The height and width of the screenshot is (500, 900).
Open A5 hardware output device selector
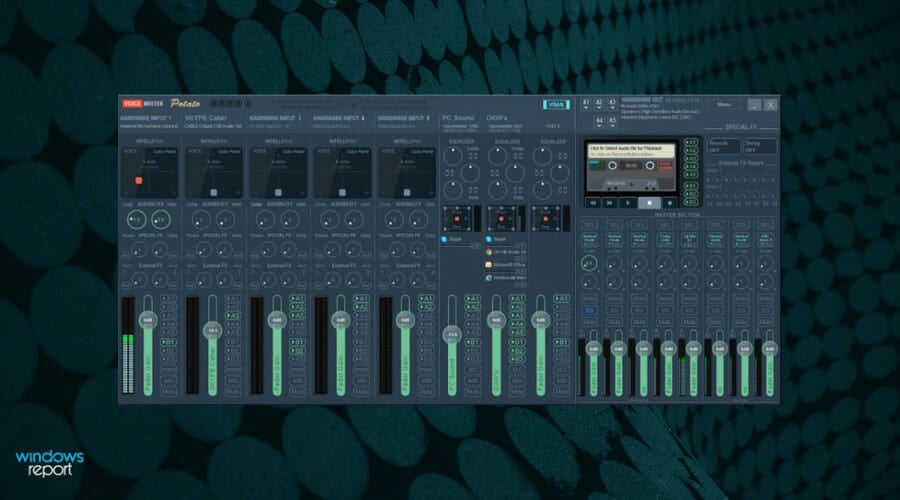point(612,122)
